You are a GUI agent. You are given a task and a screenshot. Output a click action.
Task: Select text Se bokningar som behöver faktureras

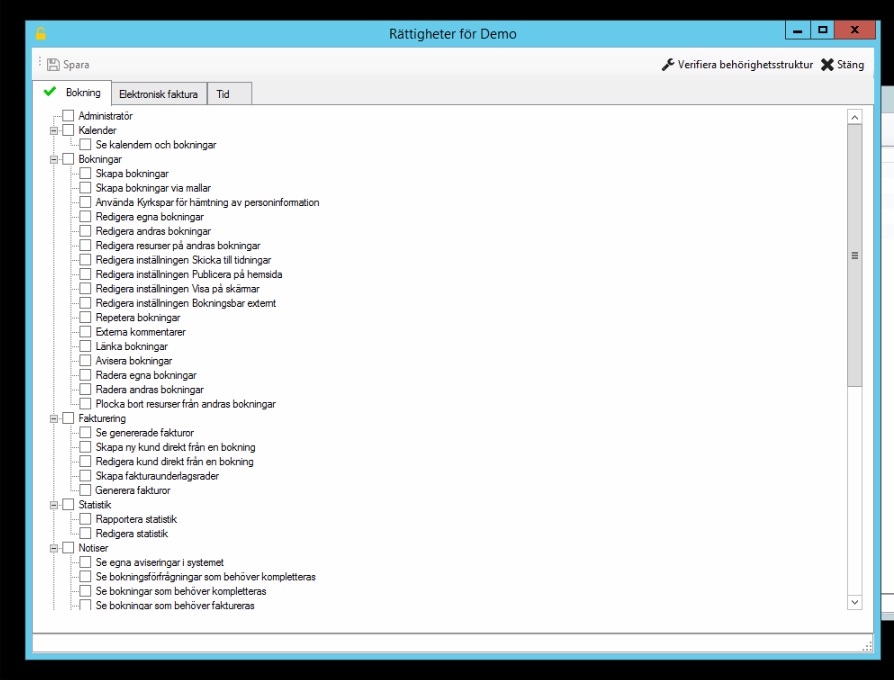[175, 605]
